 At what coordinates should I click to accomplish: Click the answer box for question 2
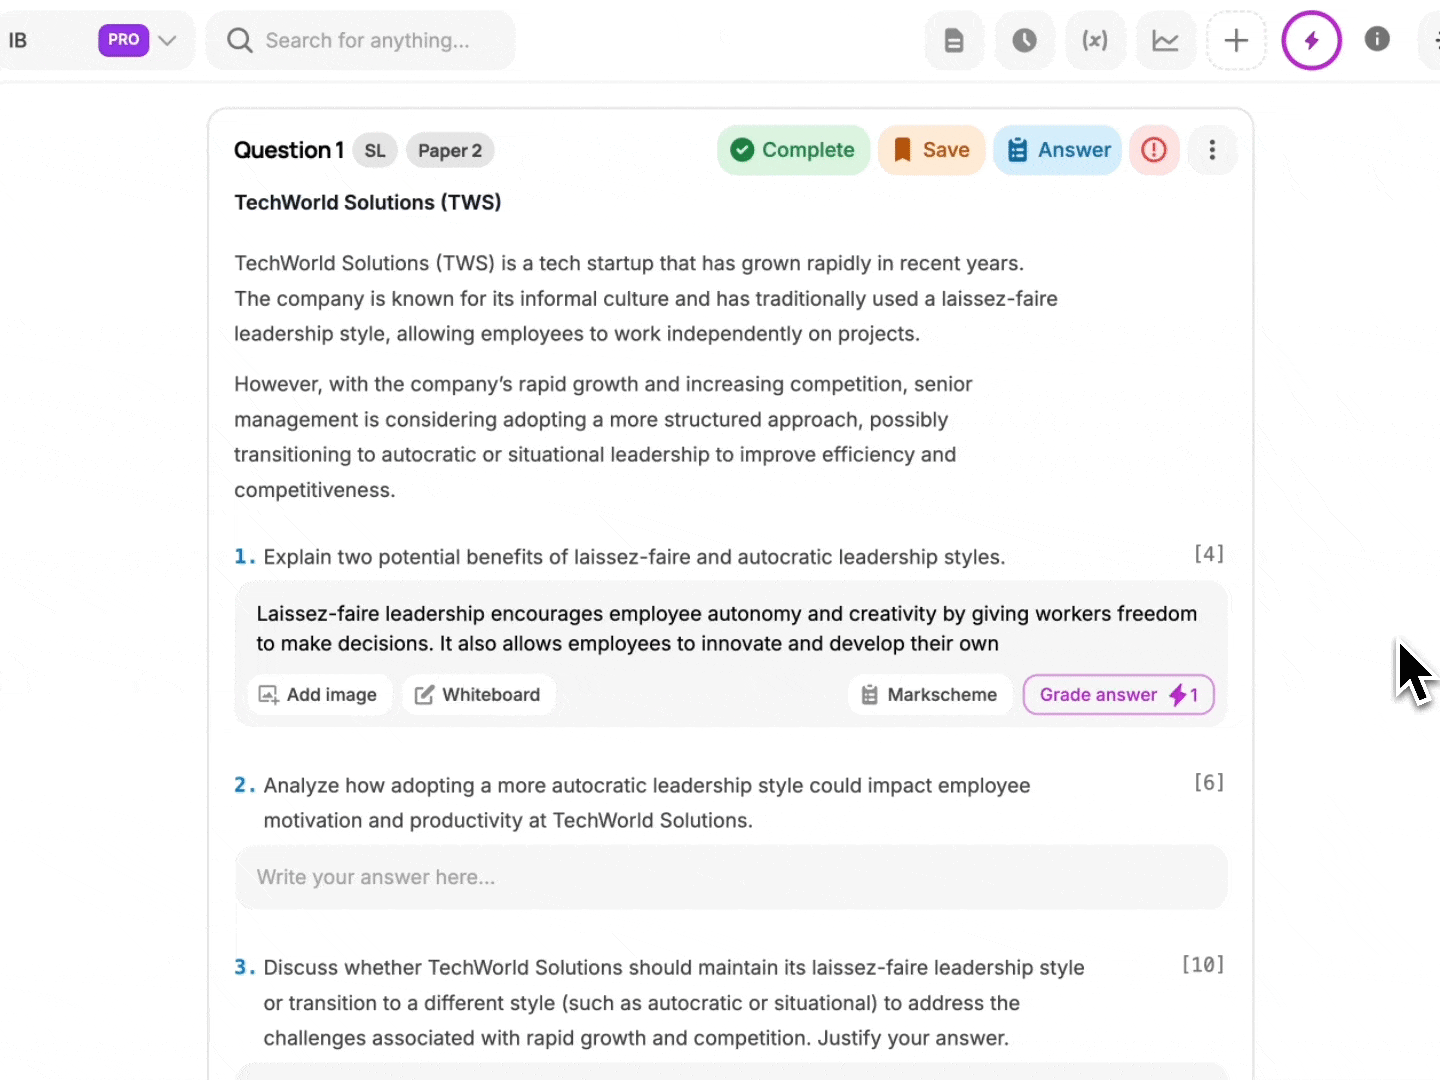(x=730, y=877)
